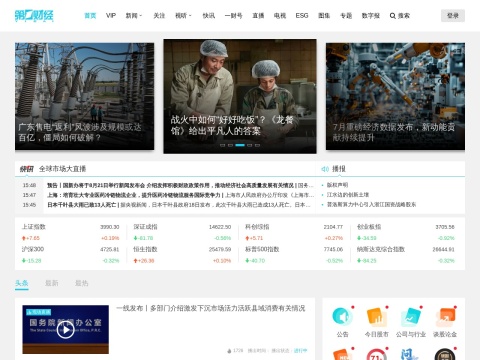The image size is (480, 360).
Task: Open the 关注 nav item
Action: tap(159, 16)
